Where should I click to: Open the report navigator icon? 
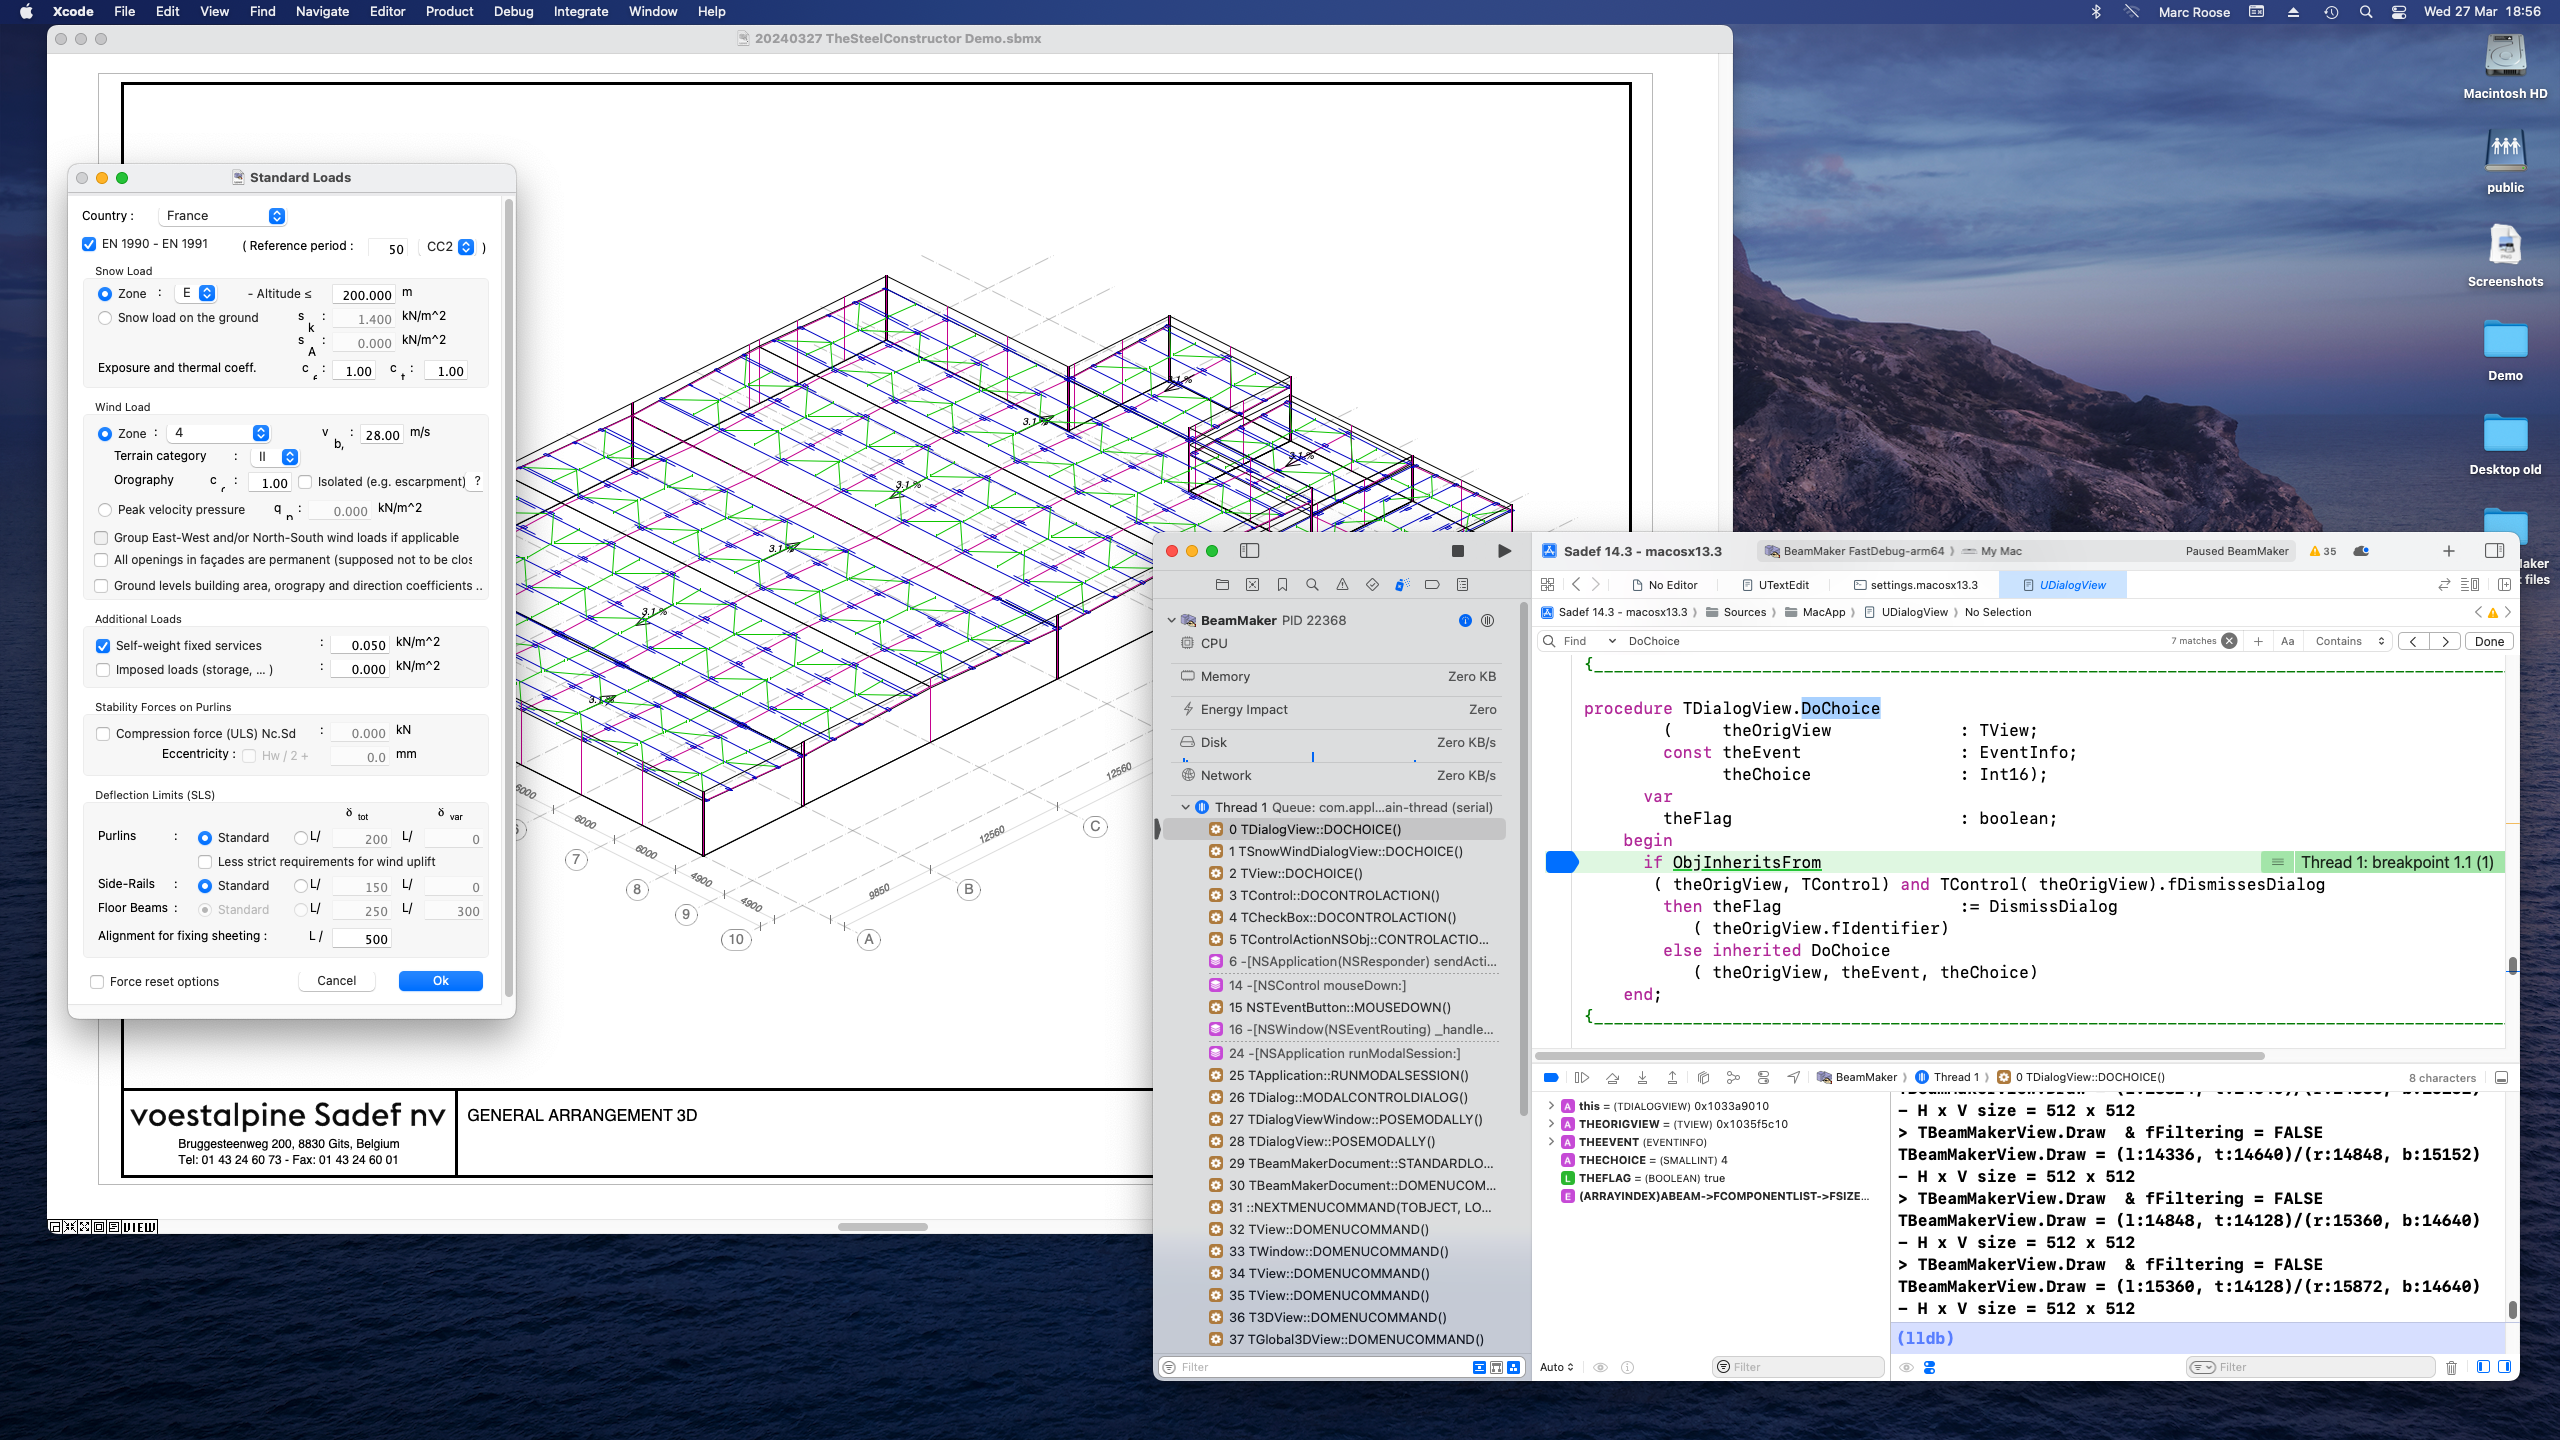coord(1462,585)
